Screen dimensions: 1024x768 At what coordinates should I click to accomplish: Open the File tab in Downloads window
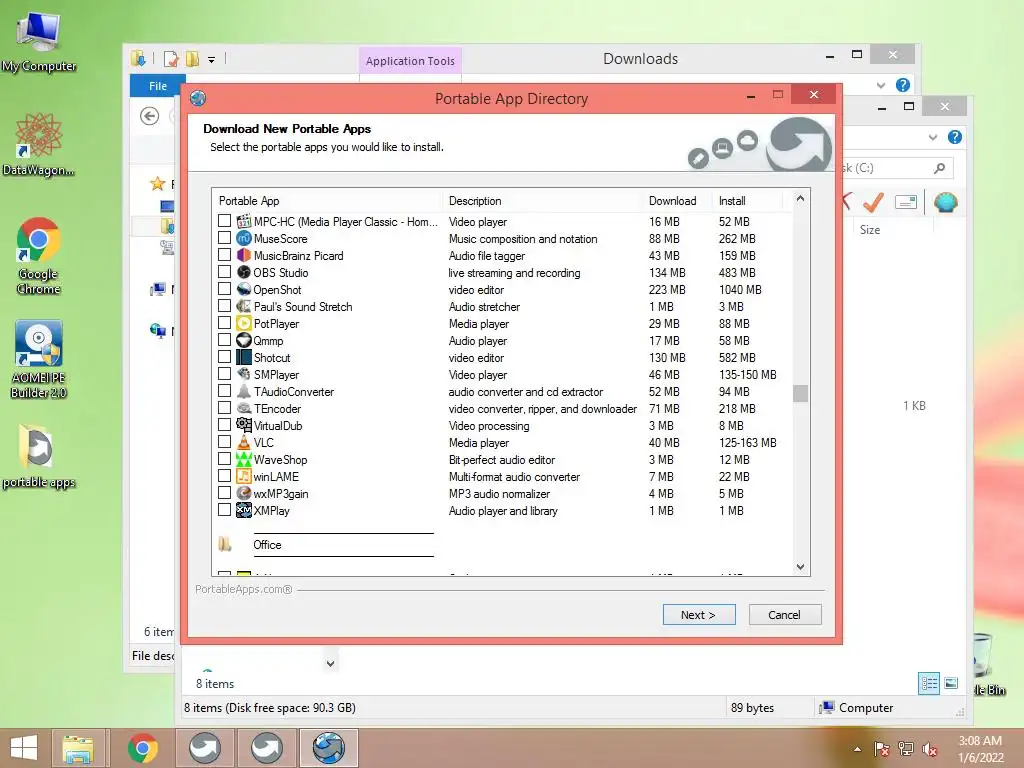[157, 86]
